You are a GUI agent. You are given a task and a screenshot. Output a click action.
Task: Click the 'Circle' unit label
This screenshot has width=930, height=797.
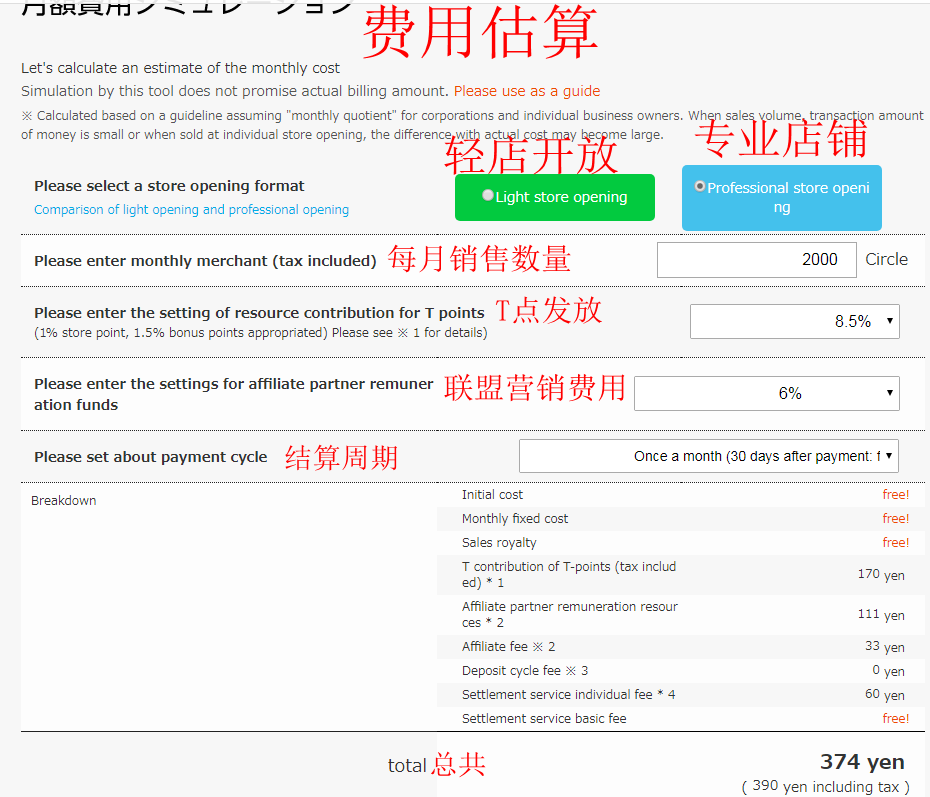click(886, 260)
